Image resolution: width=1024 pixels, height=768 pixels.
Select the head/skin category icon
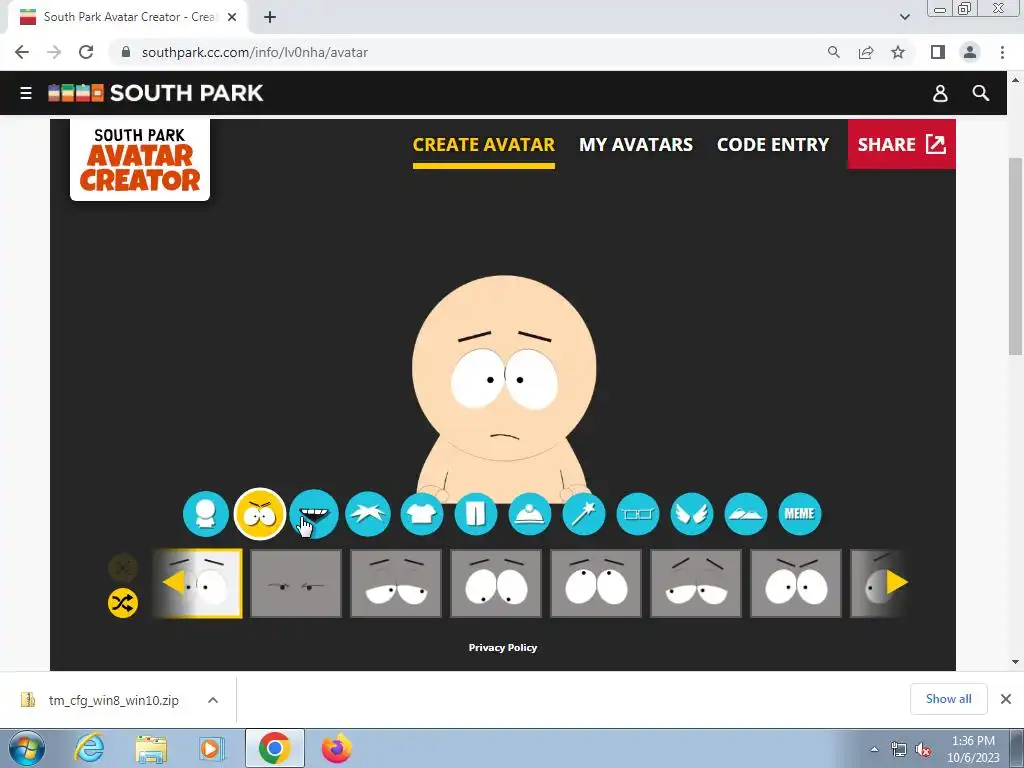[x=206, y=514]
